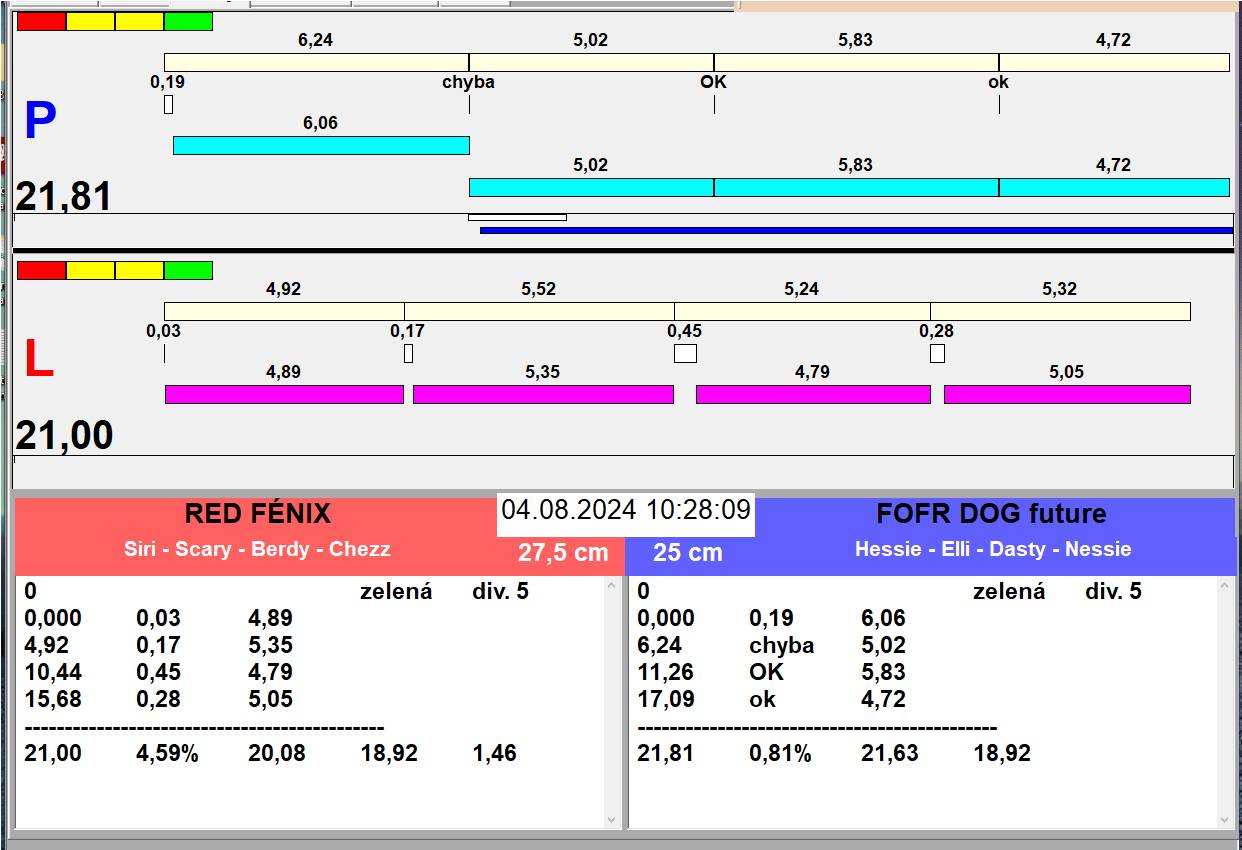
Task: Click the changeover box under 0,28 in lane L
Action: coord(937,353)
